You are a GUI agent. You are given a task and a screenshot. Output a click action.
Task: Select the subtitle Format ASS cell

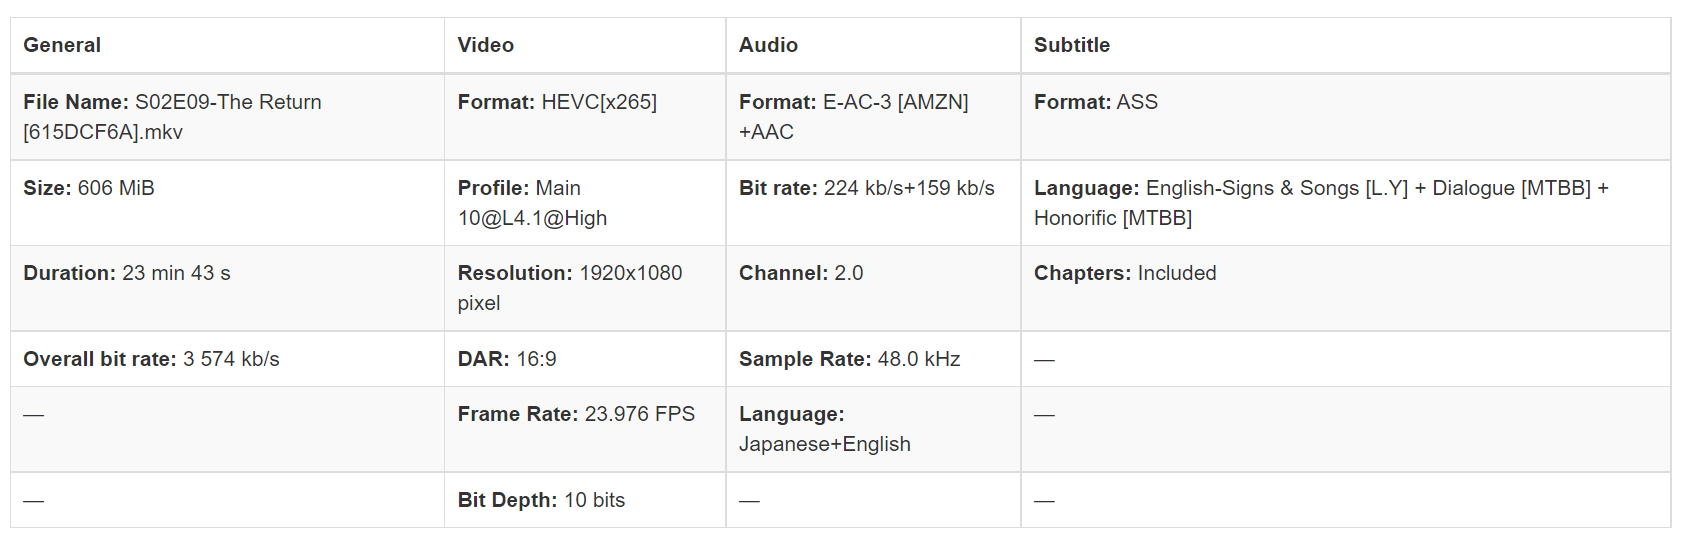(1096, 102)
